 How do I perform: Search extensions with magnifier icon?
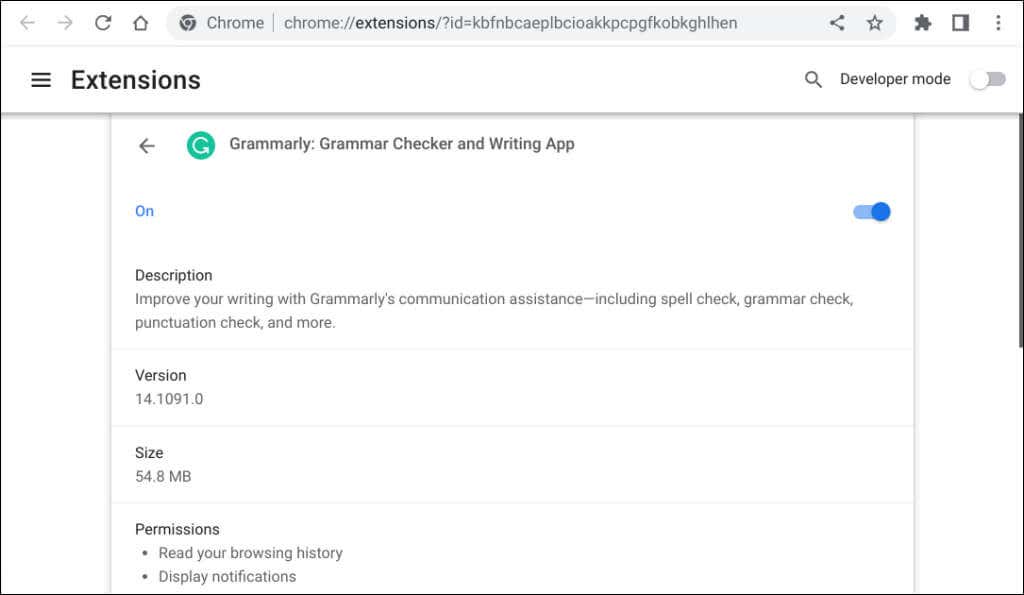[x=813, y=80]
